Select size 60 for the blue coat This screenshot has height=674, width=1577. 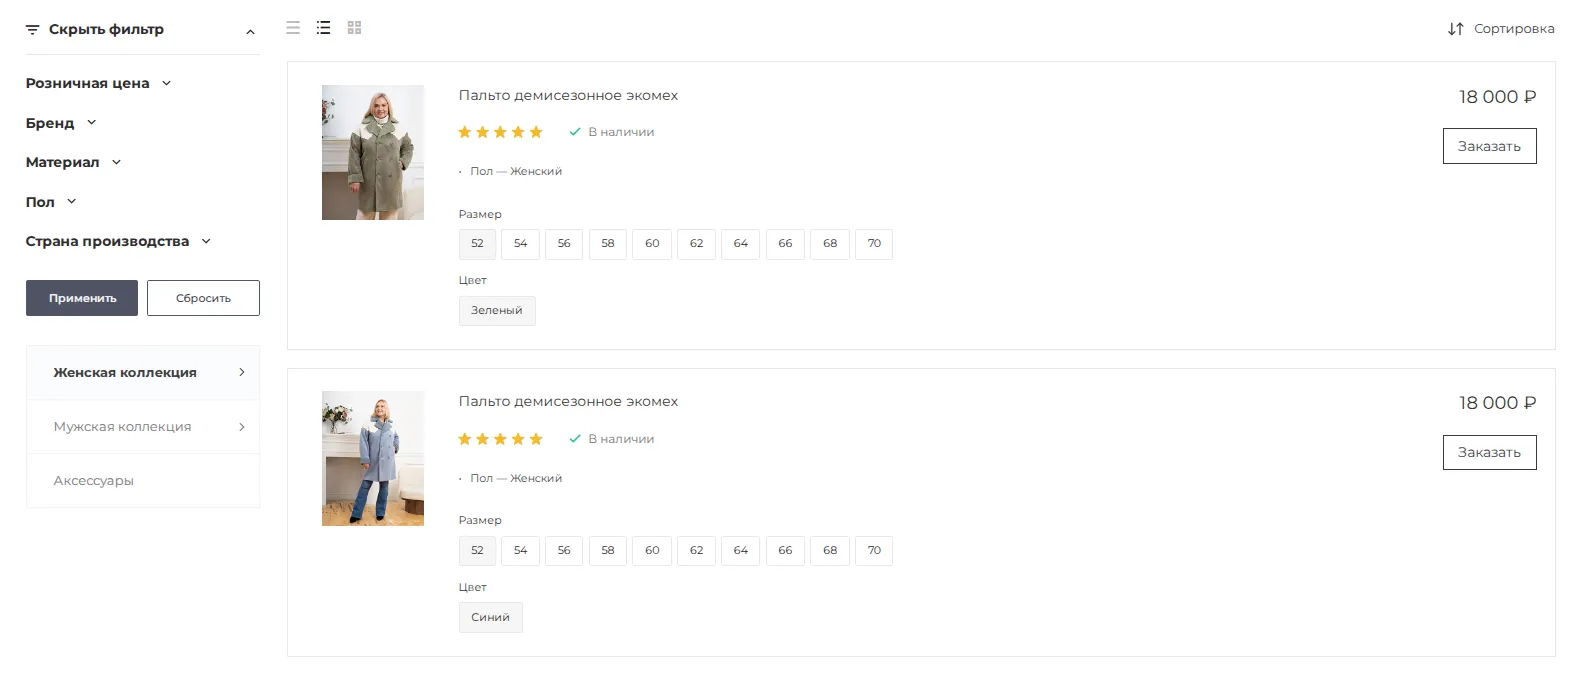[652, 551]
